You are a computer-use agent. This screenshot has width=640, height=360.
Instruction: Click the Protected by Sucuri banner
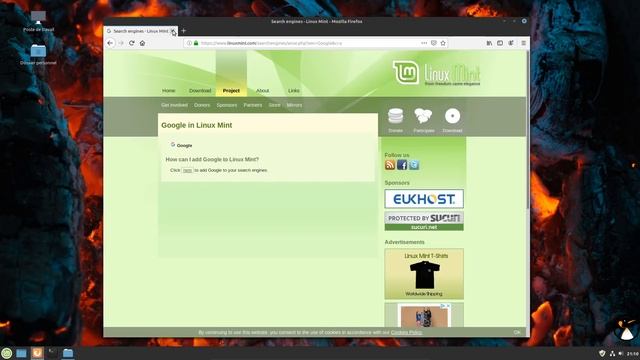424,221
